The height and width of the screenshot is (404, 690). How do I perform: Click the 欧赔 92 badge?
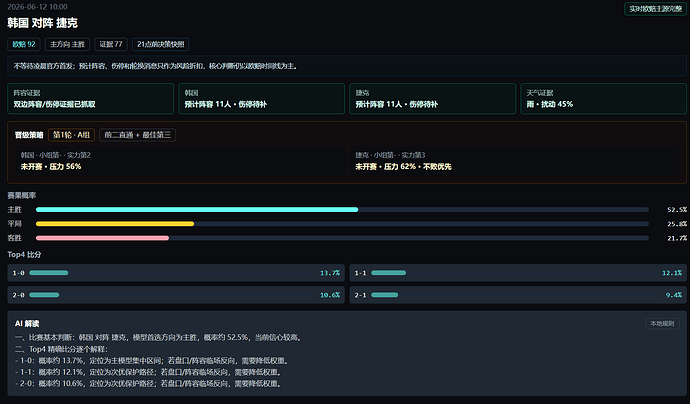(x=24, y=44)
